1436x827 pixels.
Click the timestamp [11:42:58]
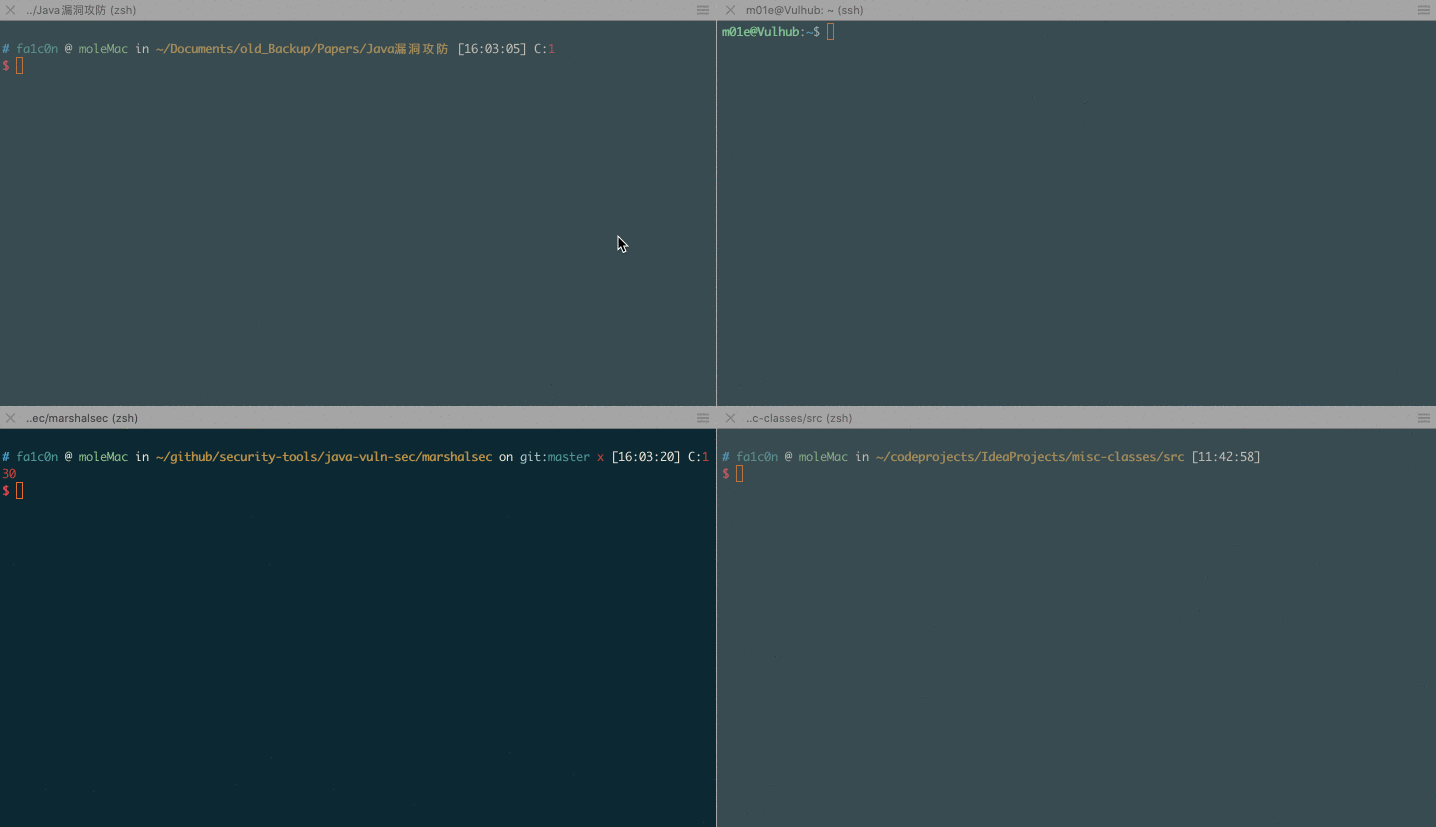[x=1226, y=457]
